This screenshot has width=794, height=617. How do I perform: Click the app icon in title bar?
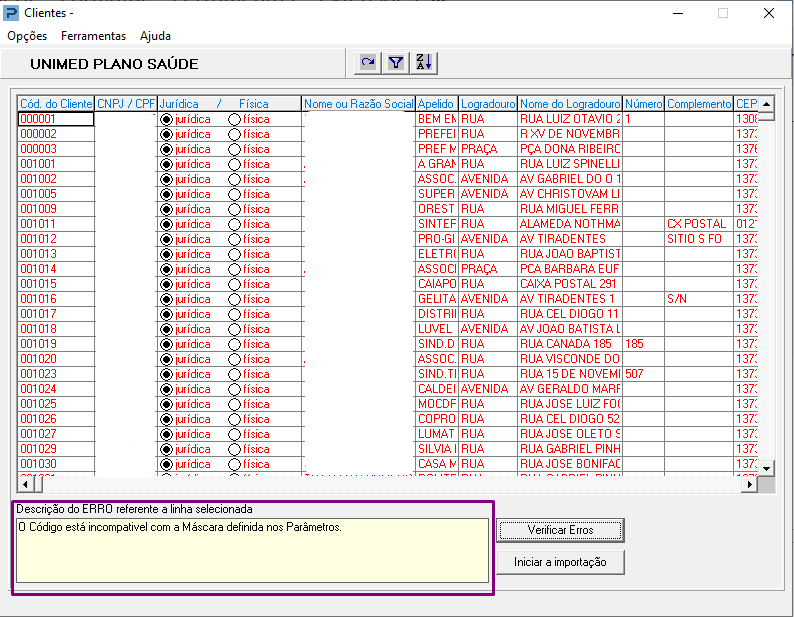pyautogui.click(x=11, y=13)
